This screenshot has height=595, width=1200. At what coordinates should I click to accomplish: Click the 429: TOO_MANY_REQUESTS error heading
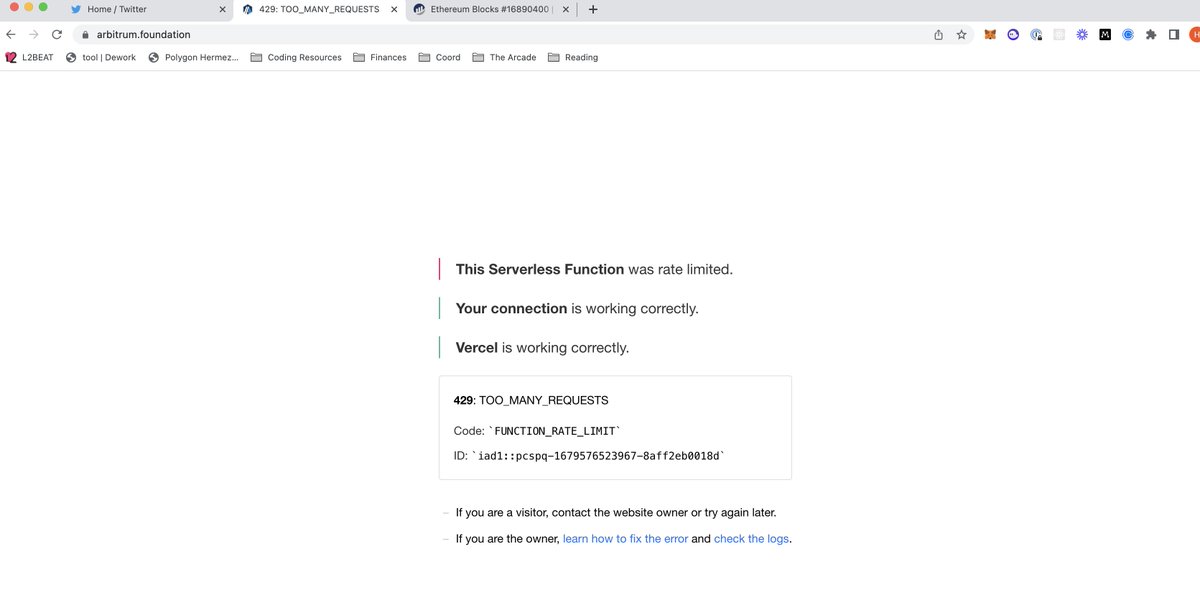point(531,400)
